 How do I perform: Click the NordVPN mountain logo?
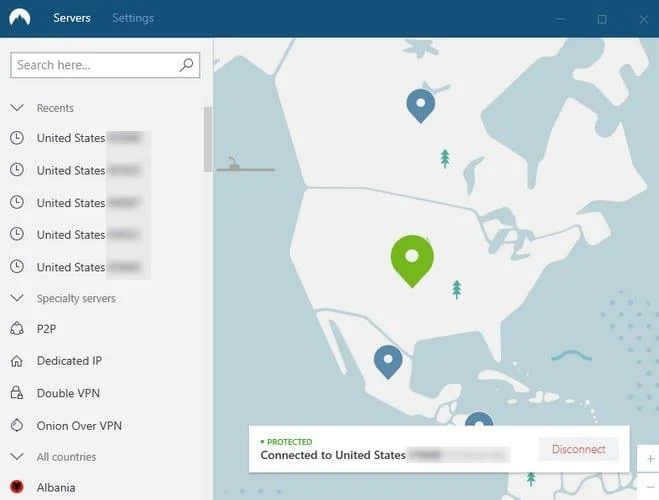pyautogui.click(x=20, y=17)
